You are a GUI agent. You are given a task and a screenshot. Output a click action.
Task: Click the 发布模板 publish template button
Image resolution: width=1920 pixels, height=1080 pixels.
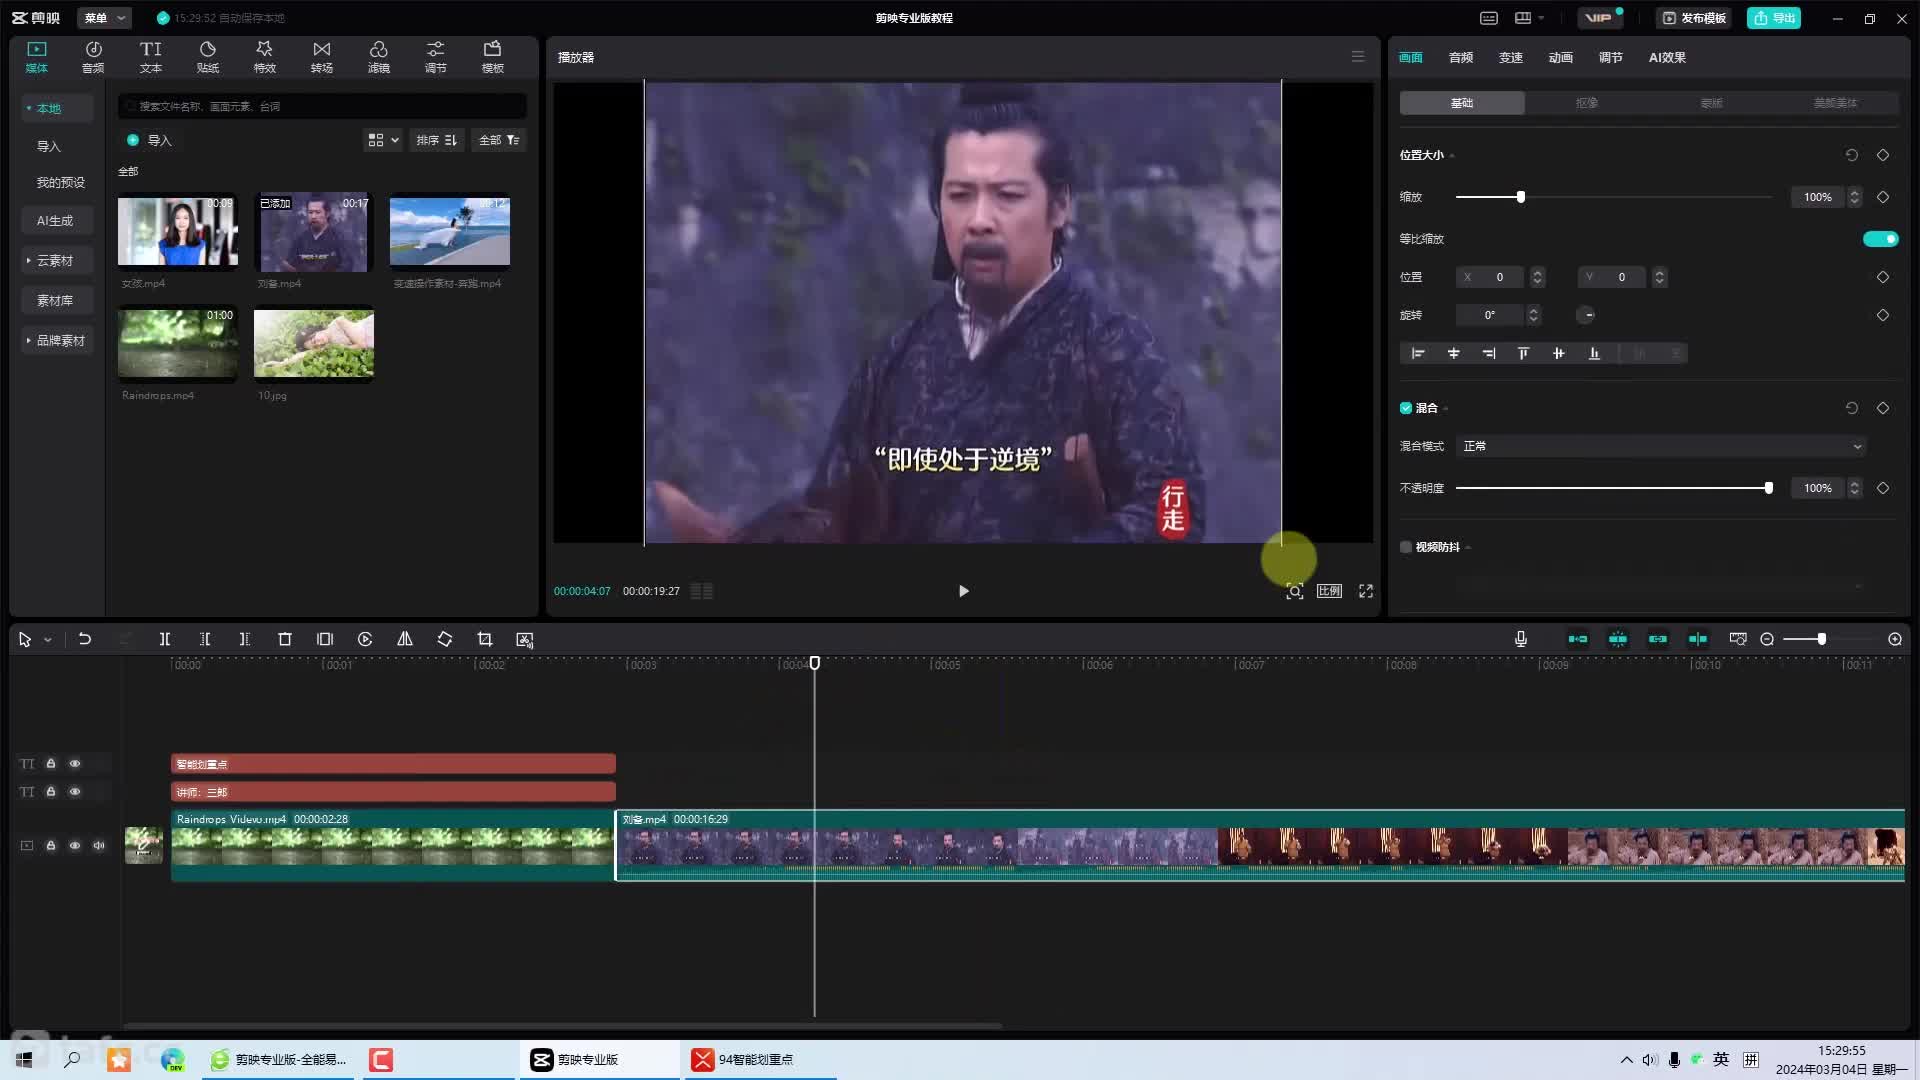[x=1694, y=18]
